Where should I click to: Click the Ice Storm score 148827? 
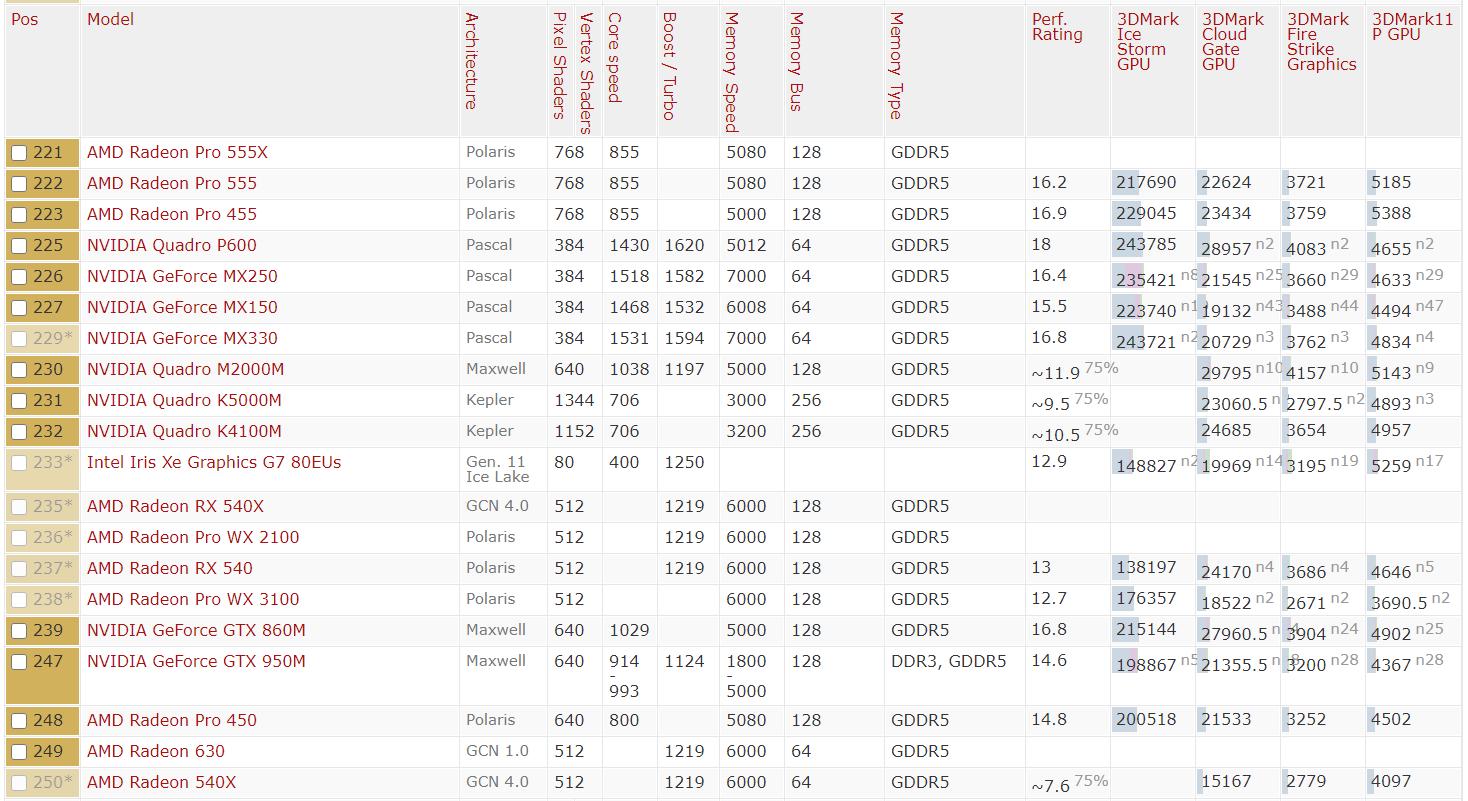click(x=1147, y=467)
